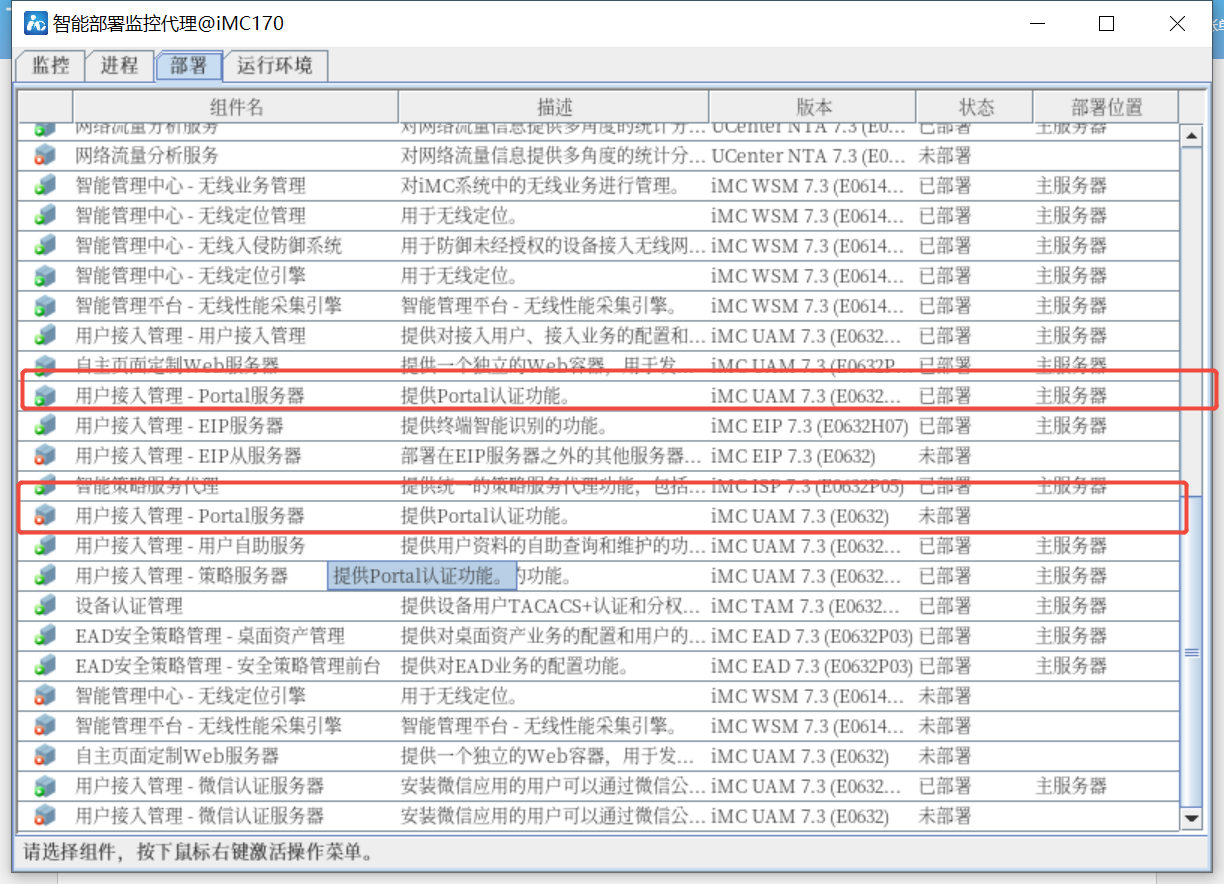The width and height of the screenshot is (1224, 884).
Task: Click the icon beside 智能管理中心 - 无线定位管理
Action: tap(45, 216)
